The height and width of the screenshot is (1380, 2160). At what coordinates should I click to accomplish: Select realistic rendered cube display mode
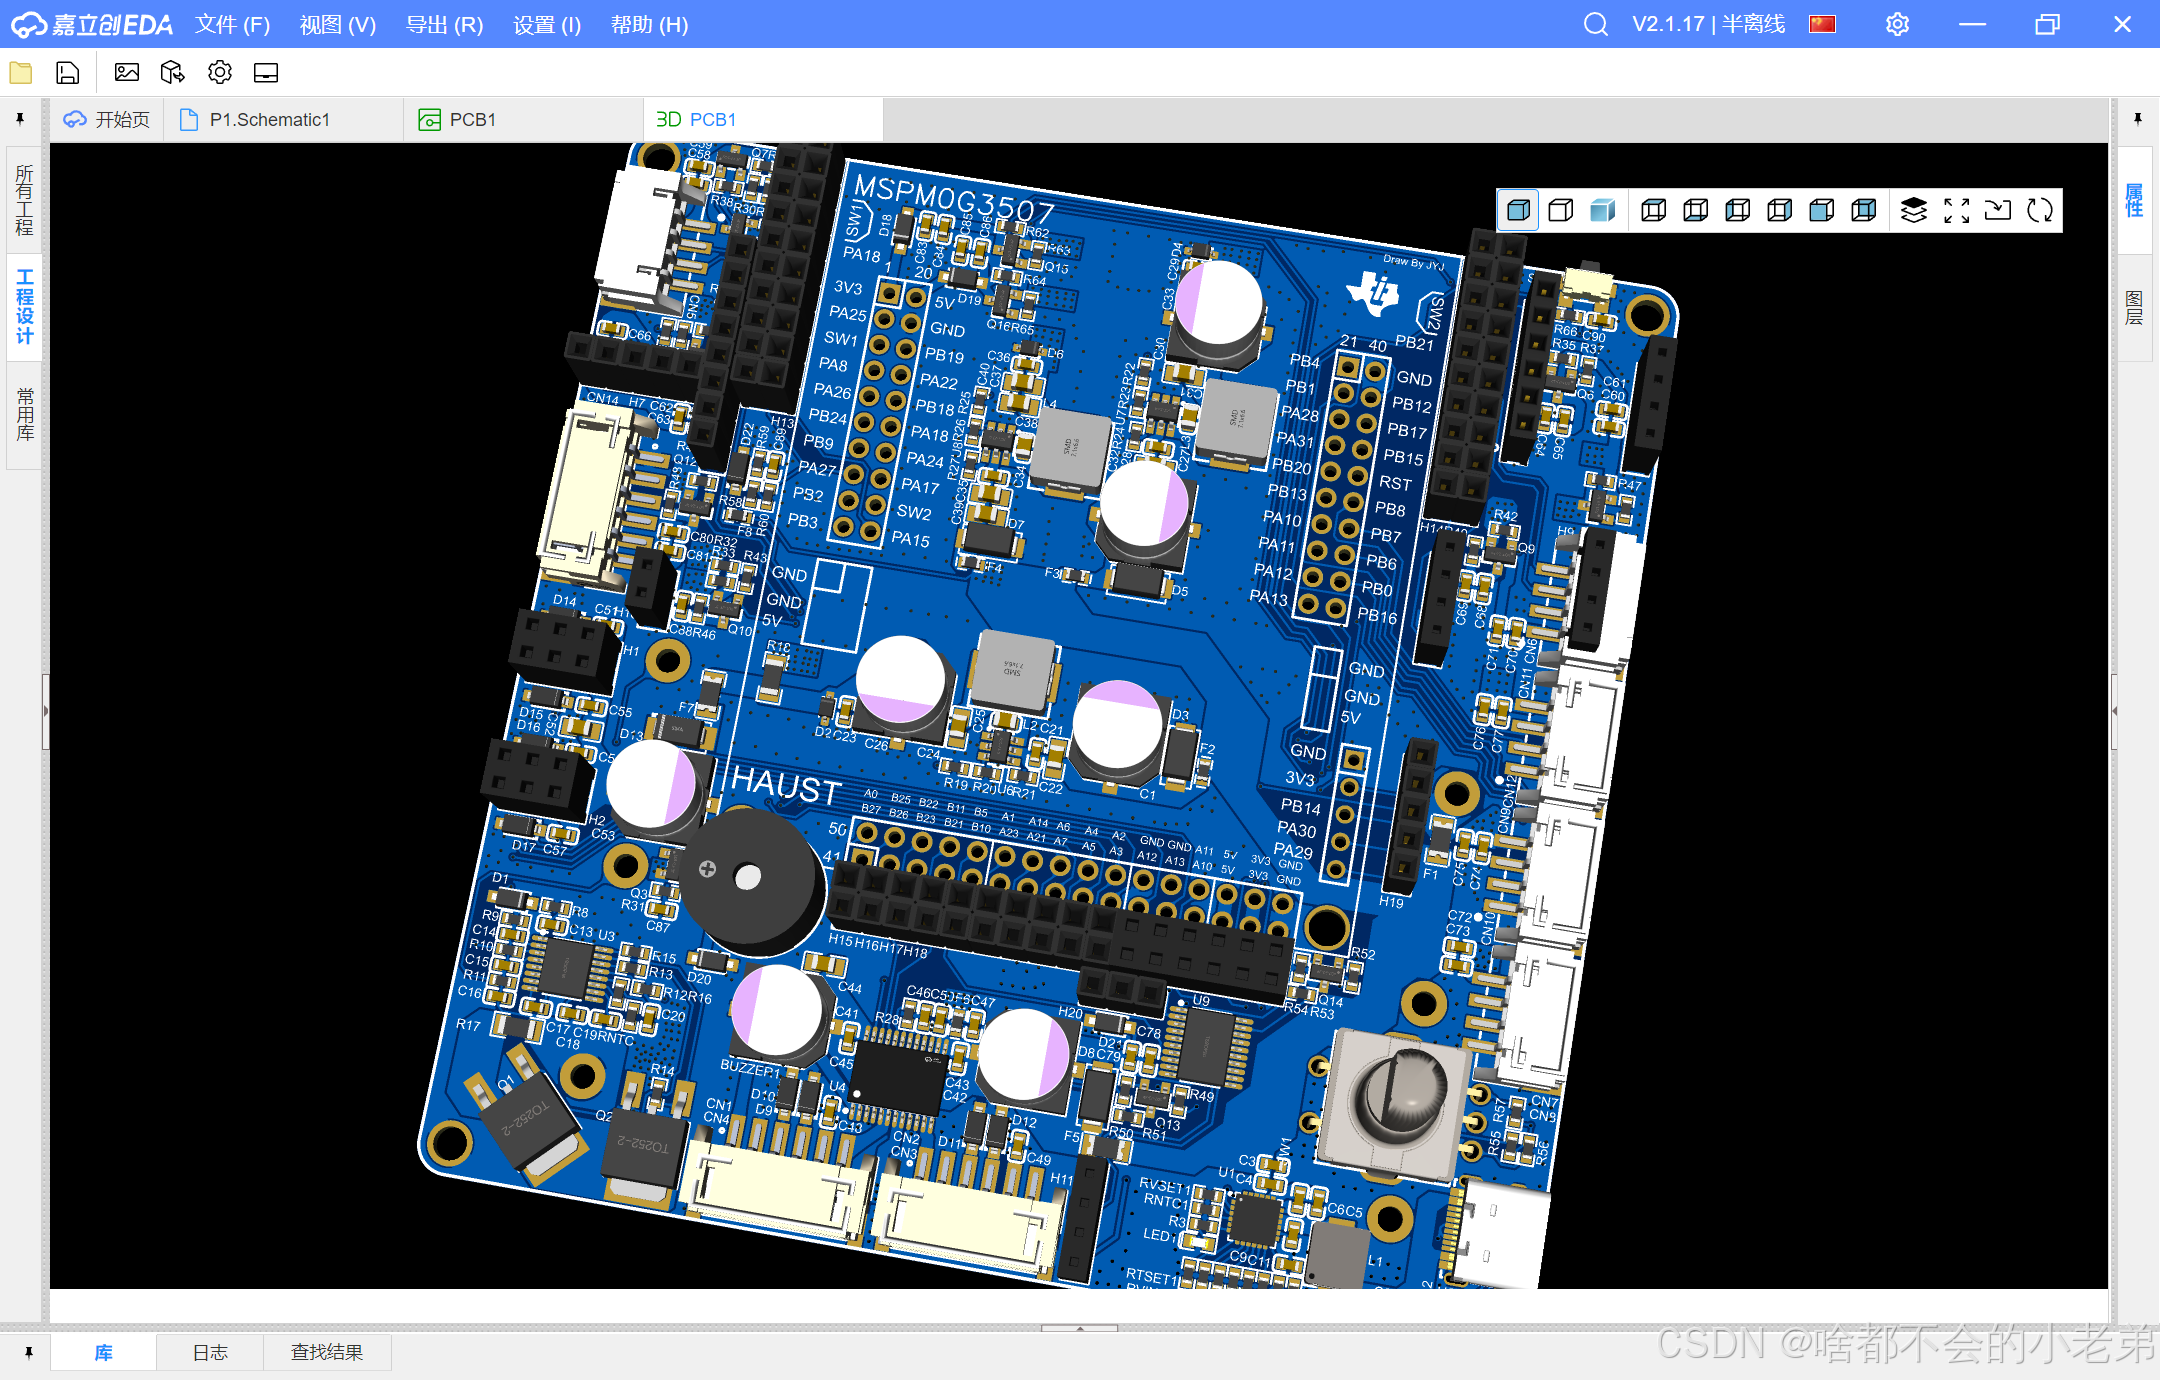[x=1602, y=210]
